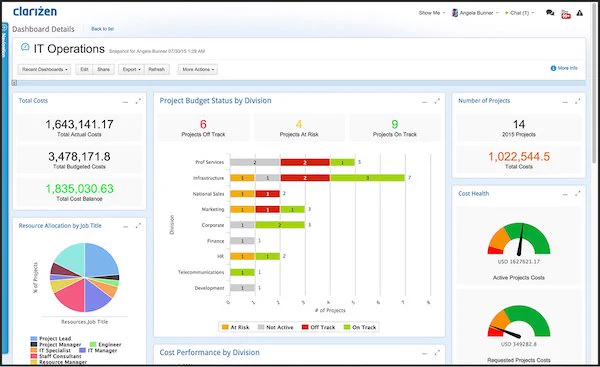Toggle On Track legend entry

(360, 328)
